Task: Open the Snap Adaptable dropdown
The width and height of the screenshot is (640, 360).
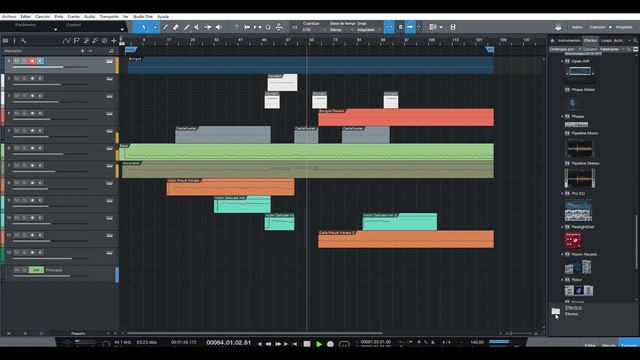Action: (x=369, y=30)
